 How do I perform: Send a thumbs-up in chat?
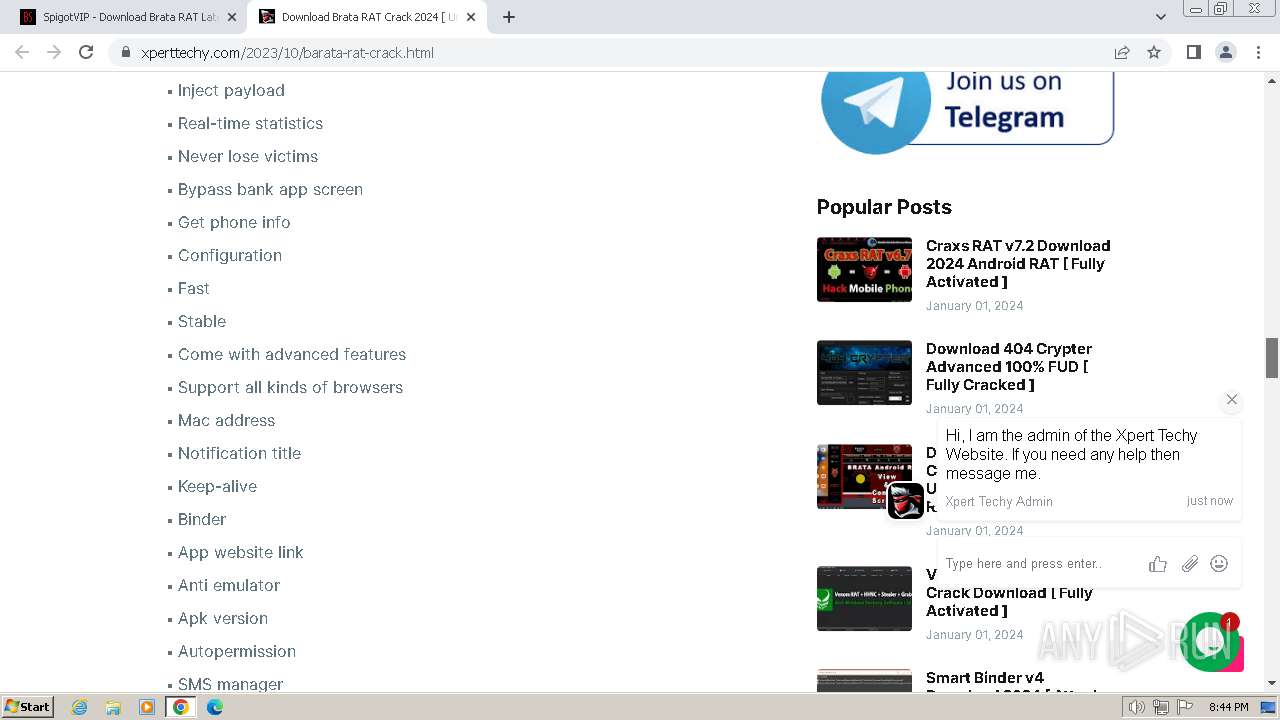(1158, 564)
